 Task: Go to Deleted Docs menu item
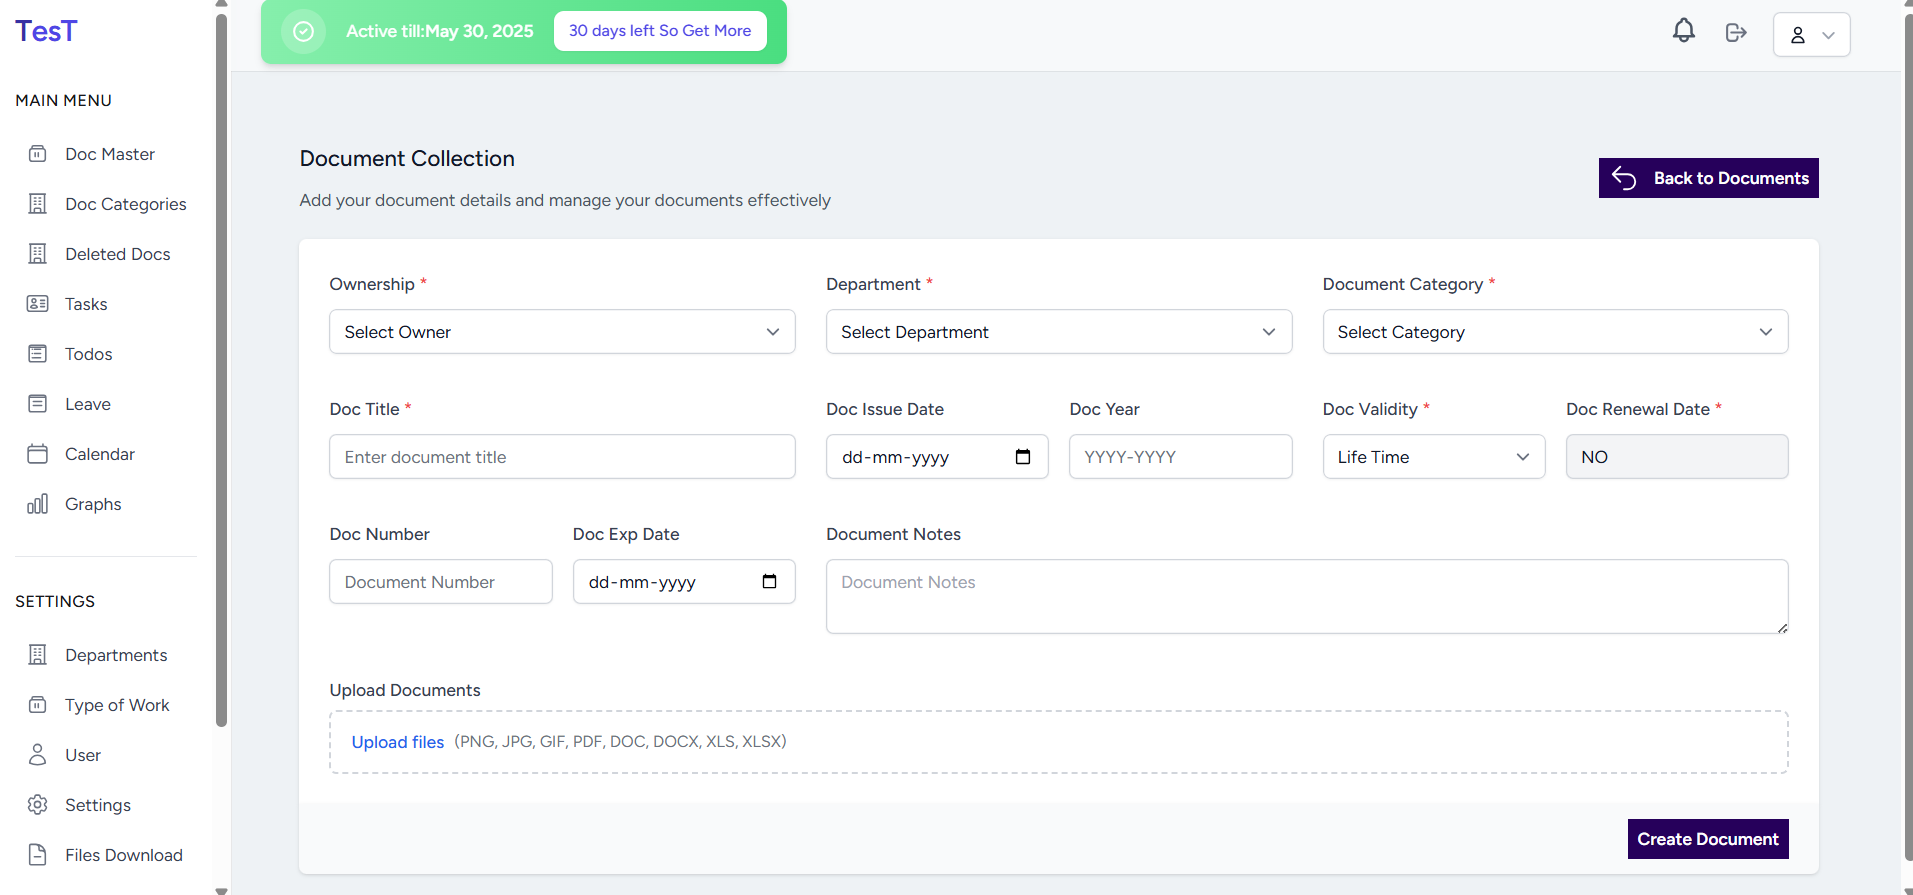pyautogui.click(x=118, y=254)
